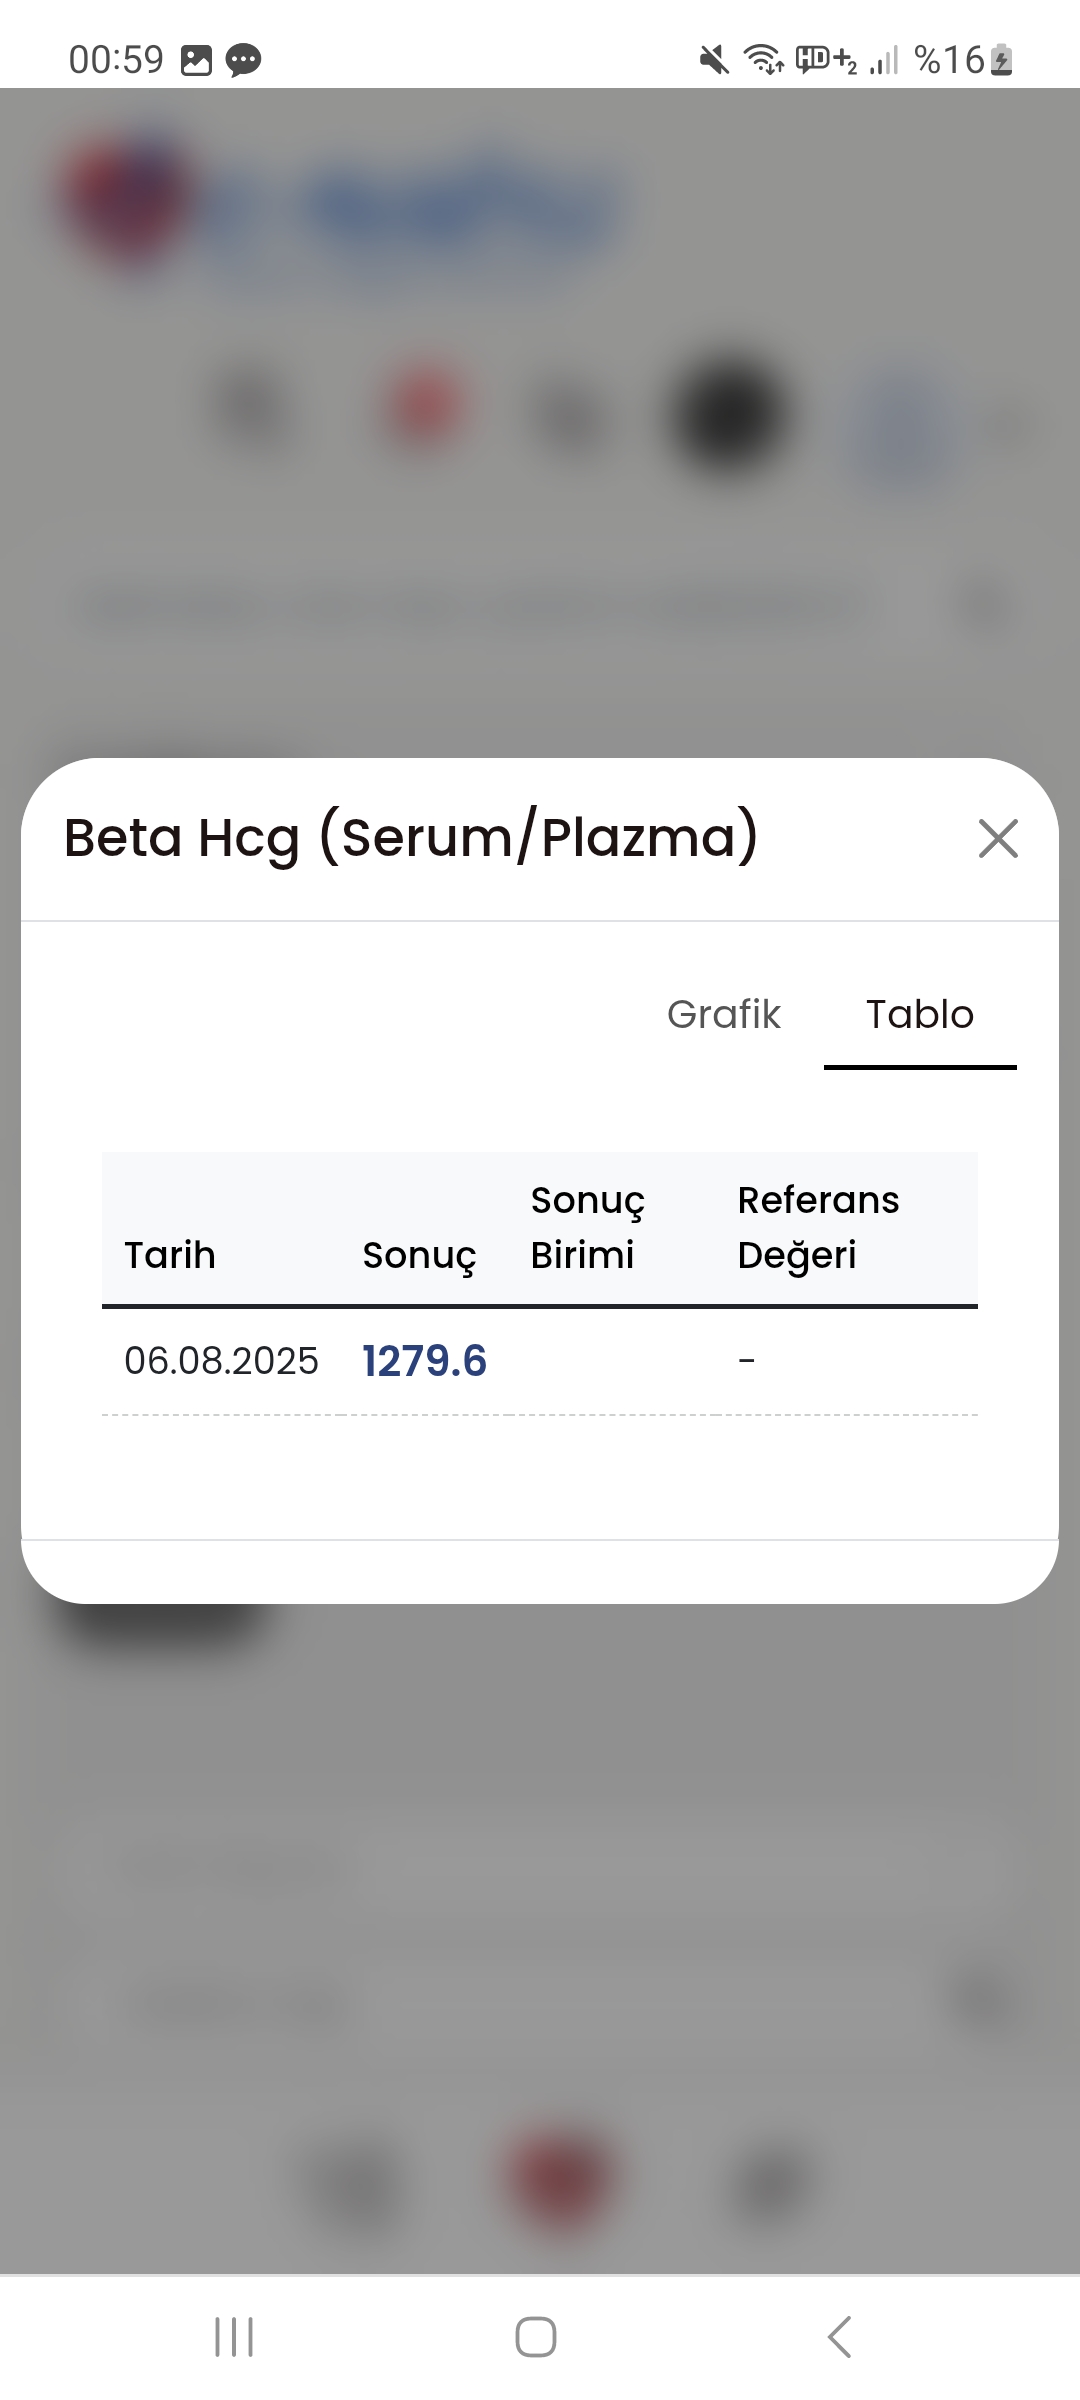Select the Tablo tab
The image size is (1080, 2400).
tap(920, 1014)
